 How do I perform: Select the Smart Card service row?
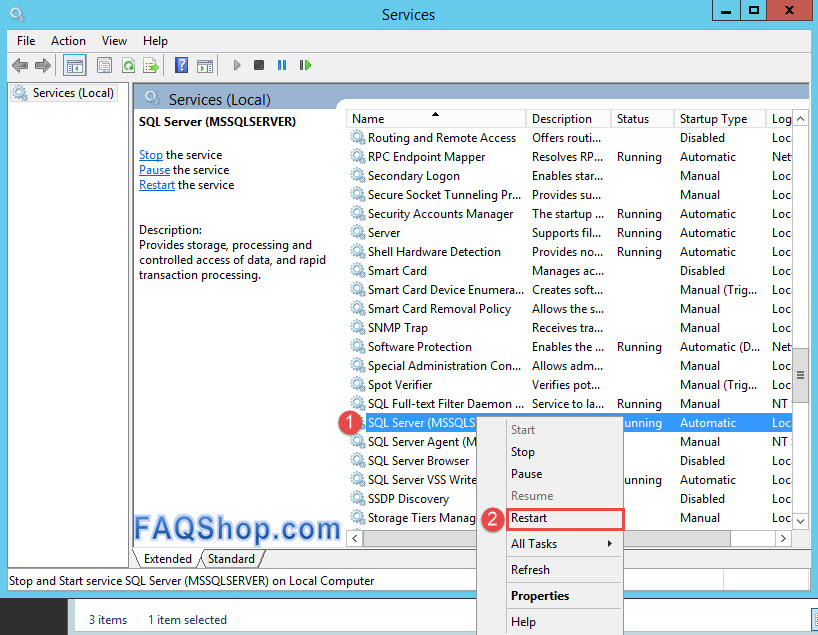[x=397, y=271]
